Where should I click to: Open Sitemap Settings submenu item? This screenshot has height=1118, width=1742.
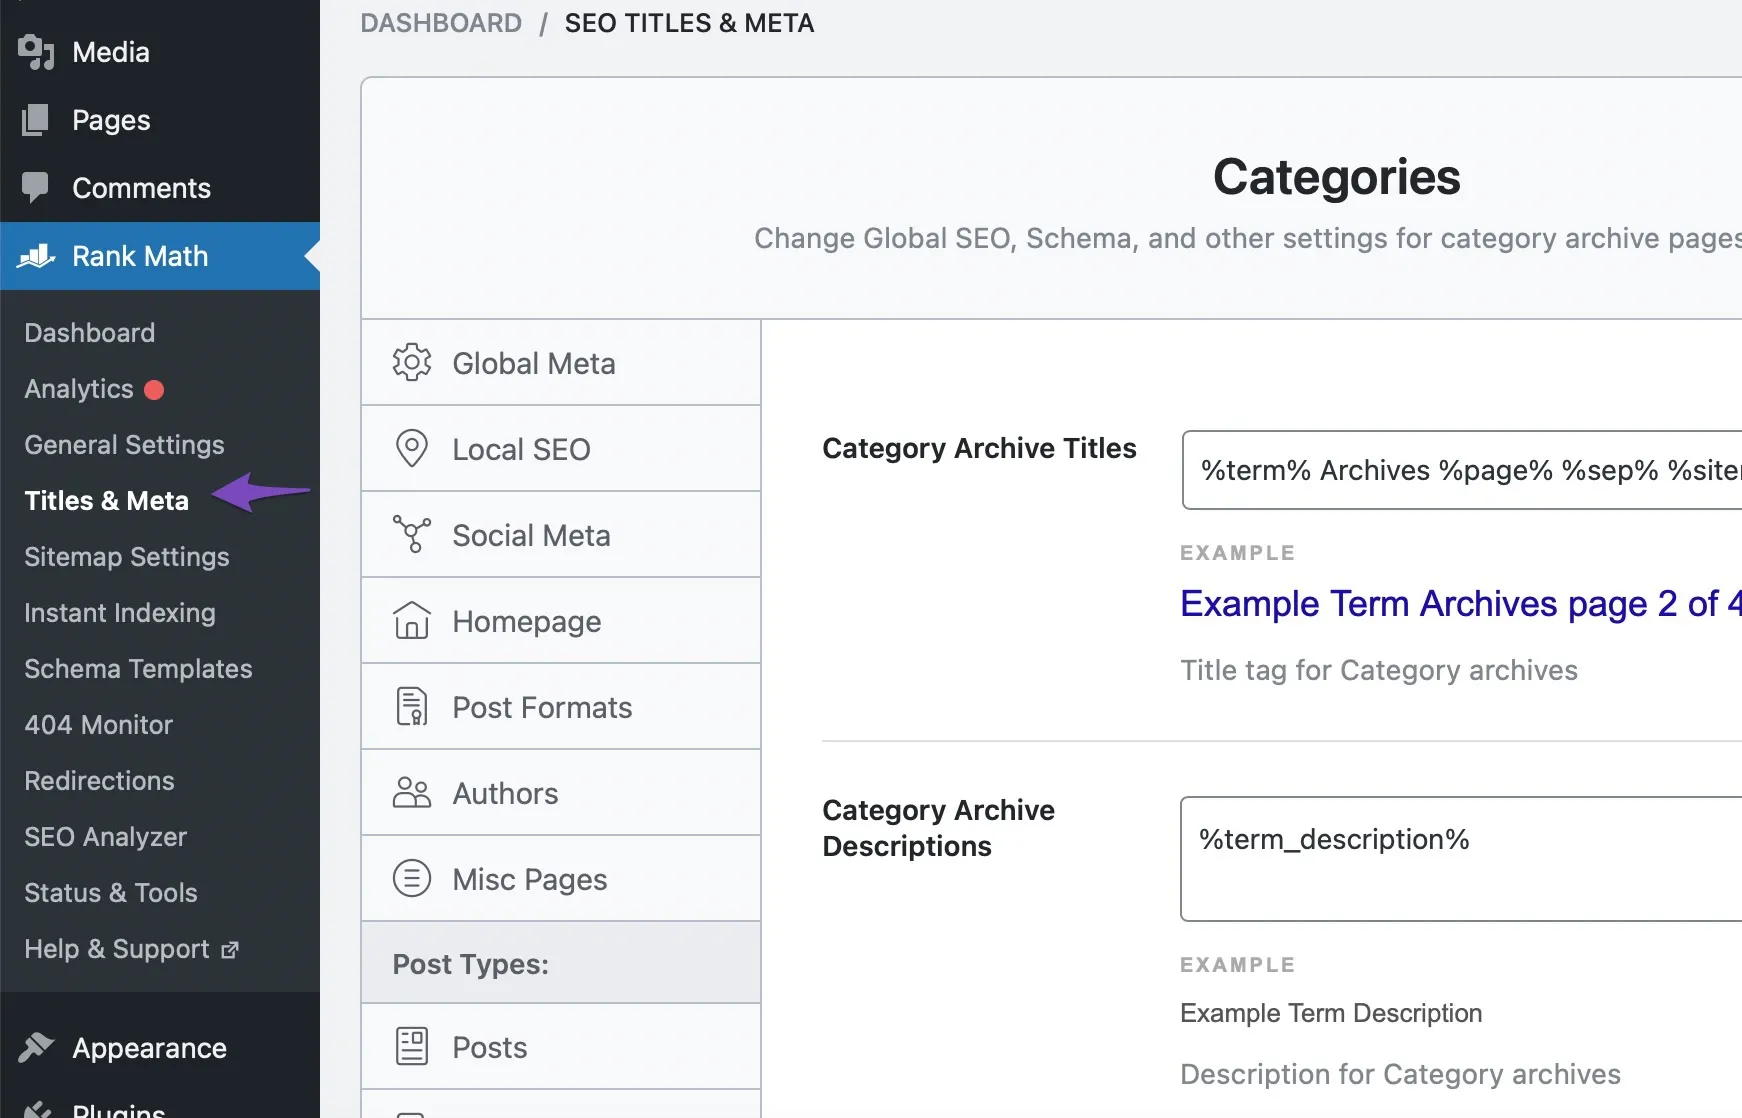127,556
